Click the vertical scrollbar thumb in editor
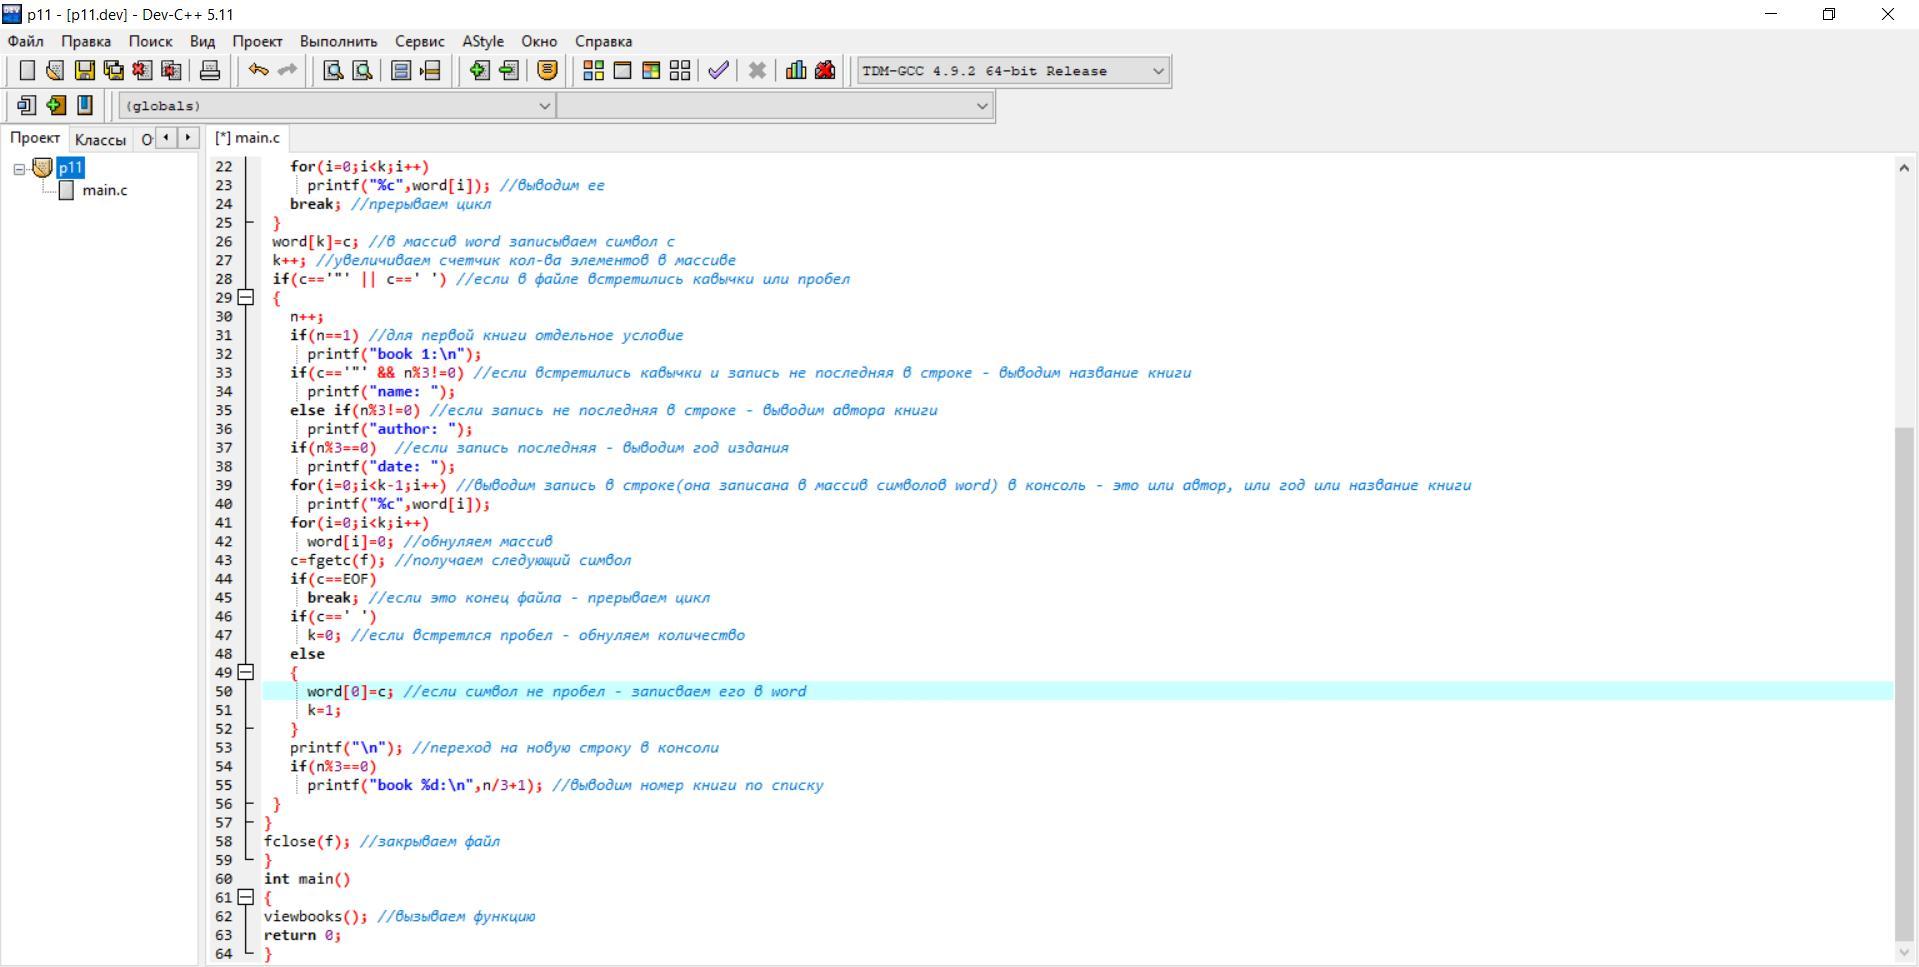The image size is (1919, 967). tap(1904, 683)
